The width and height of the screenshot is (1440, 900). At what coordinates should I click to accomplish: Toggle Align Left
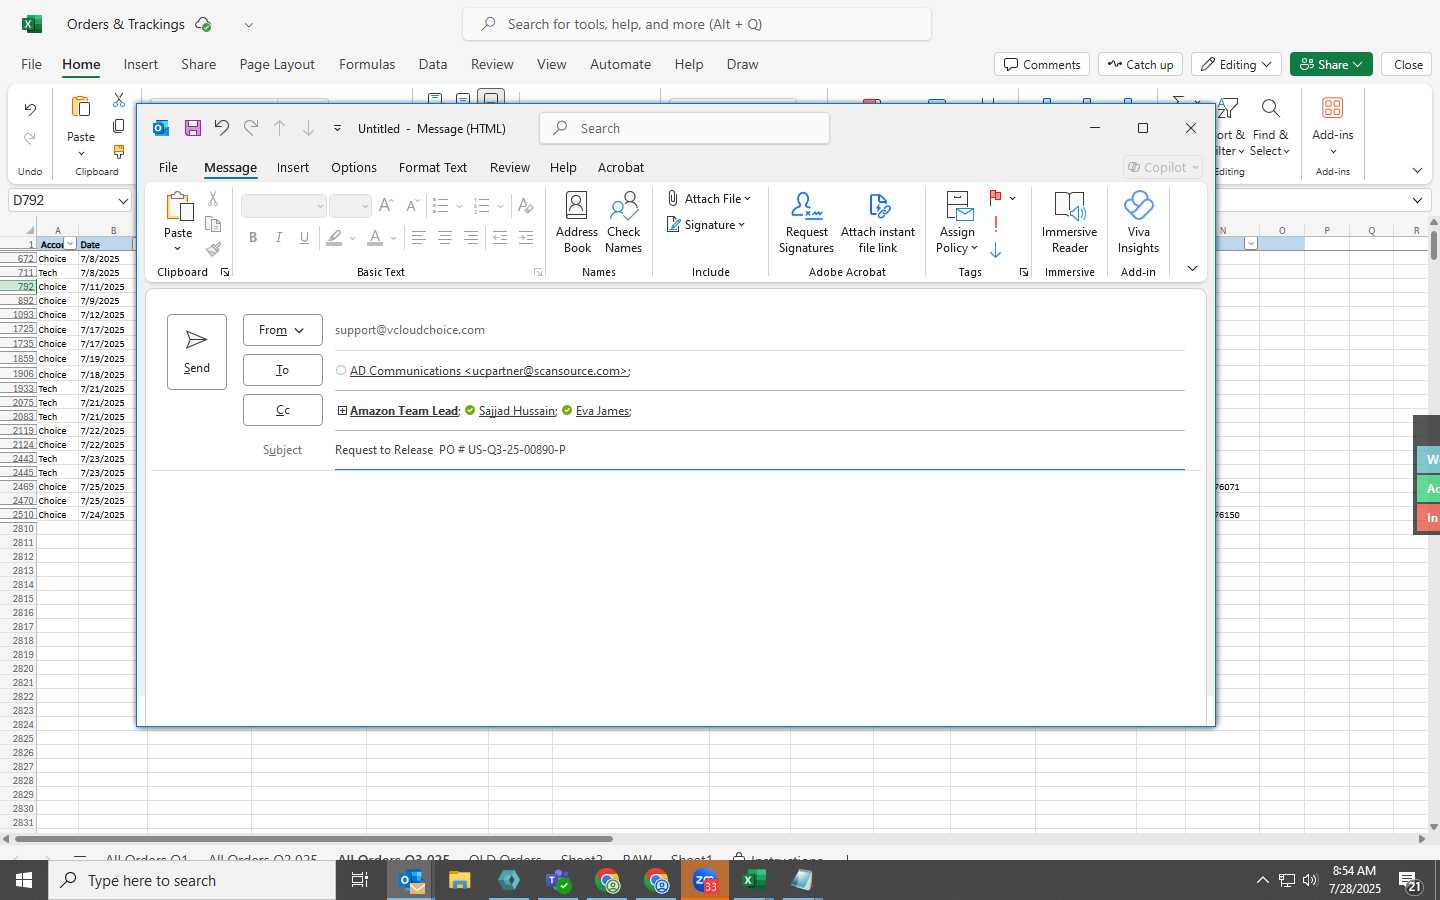[x=419, y=238]
